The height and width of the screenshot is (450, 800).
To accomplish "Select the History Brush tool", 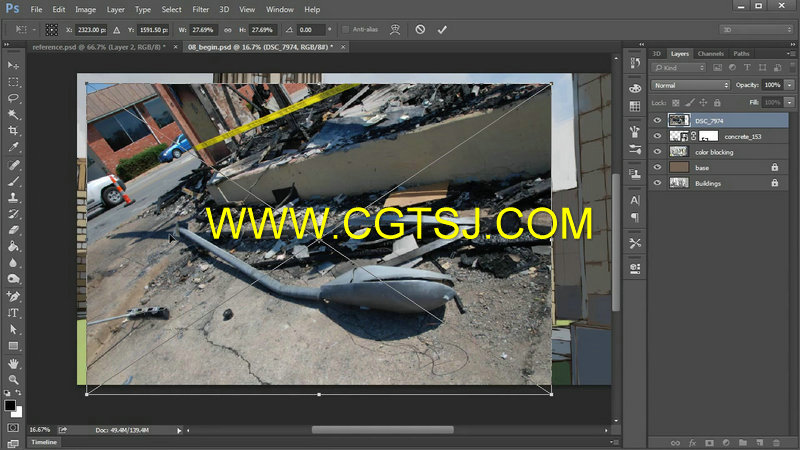I will 13,214.
